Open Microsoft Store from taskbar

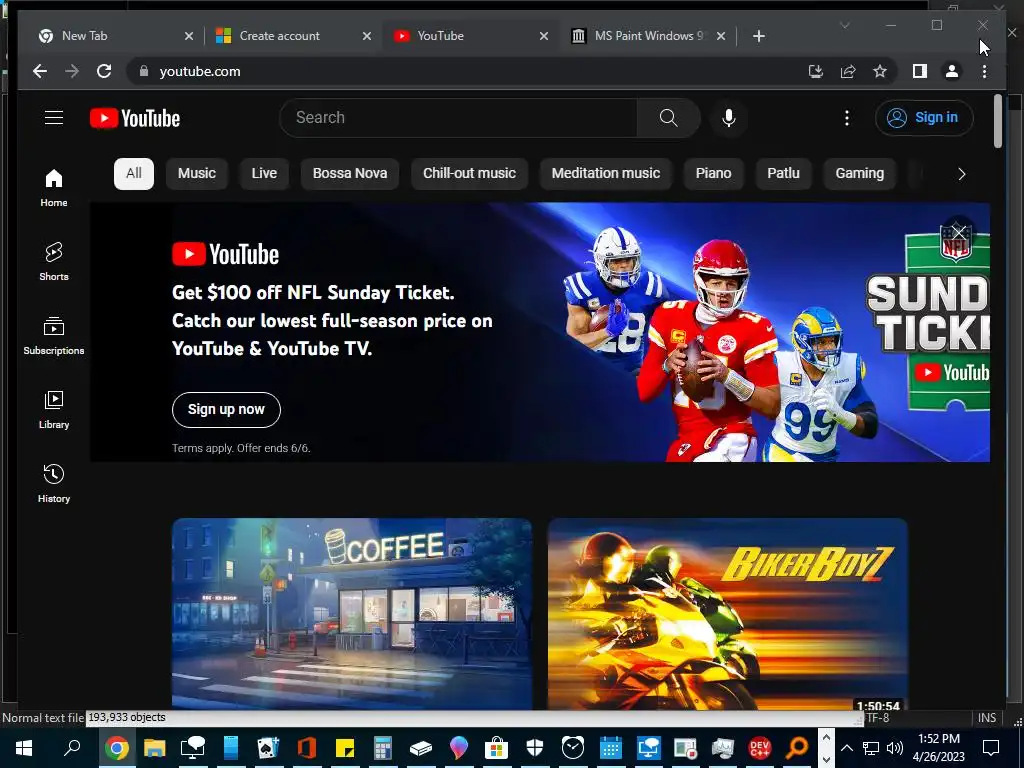pos(496,748)
